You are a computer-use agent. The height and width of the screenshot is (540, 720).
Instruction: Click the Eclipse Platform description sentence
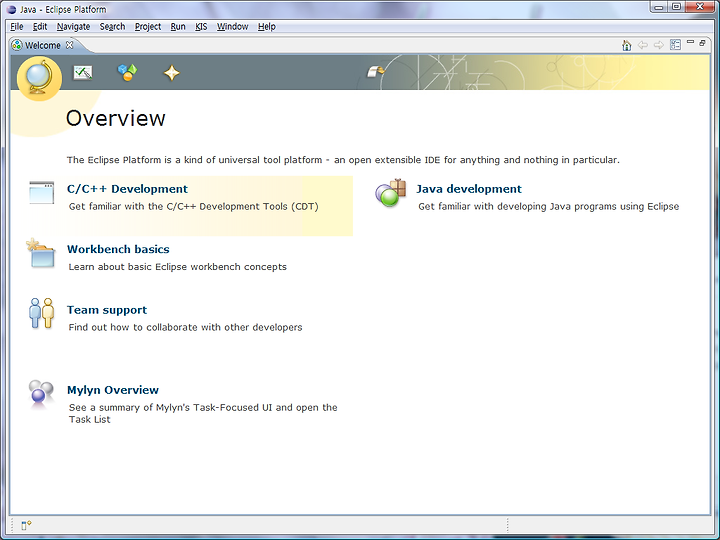pyautogui.click(x=343, y=160)
